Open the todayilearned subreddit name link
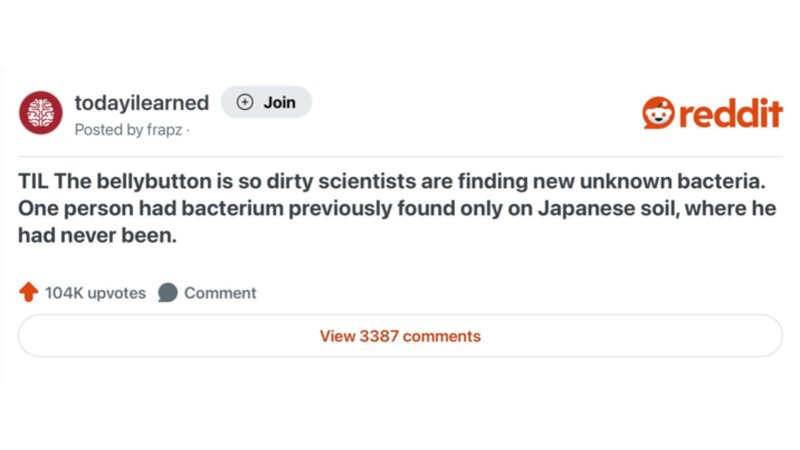This screenshot has width=800, height=450. pos(142,103)
